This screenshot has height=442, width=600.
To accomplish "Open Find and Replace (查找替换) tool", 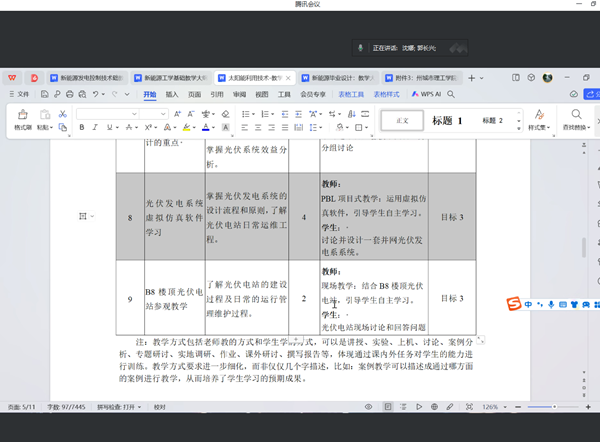I will click(x=576, y=119).
